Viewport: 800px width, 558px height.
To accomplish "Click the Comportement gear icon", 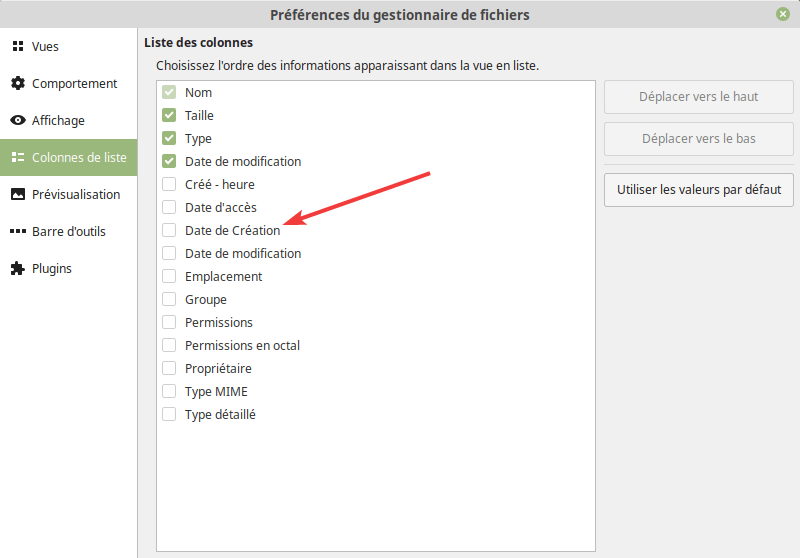I will pyautogui.click(x=17, y=84).
